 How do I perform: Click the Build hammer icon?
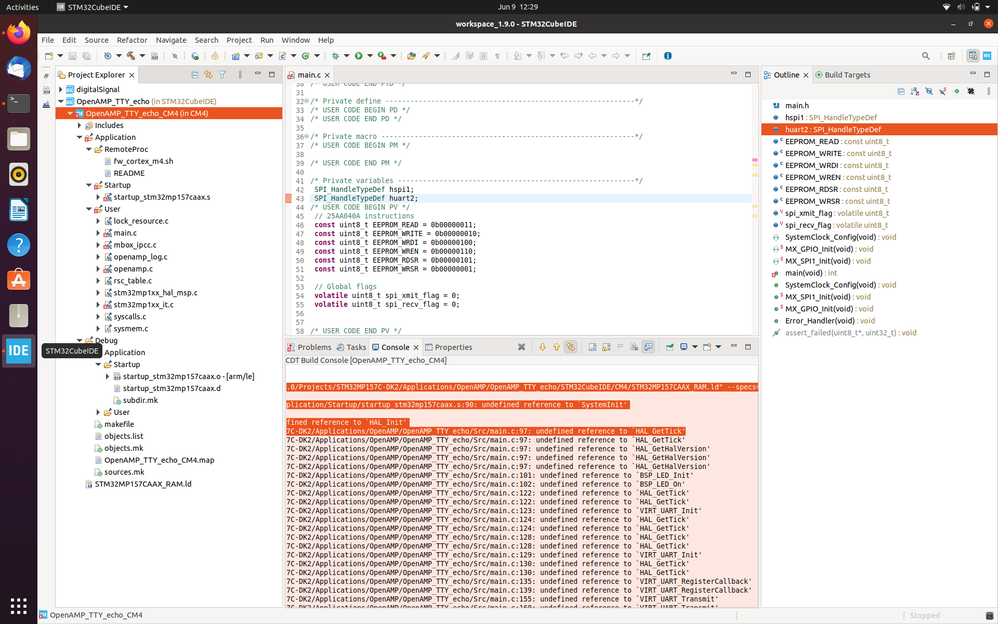[130, 56]
